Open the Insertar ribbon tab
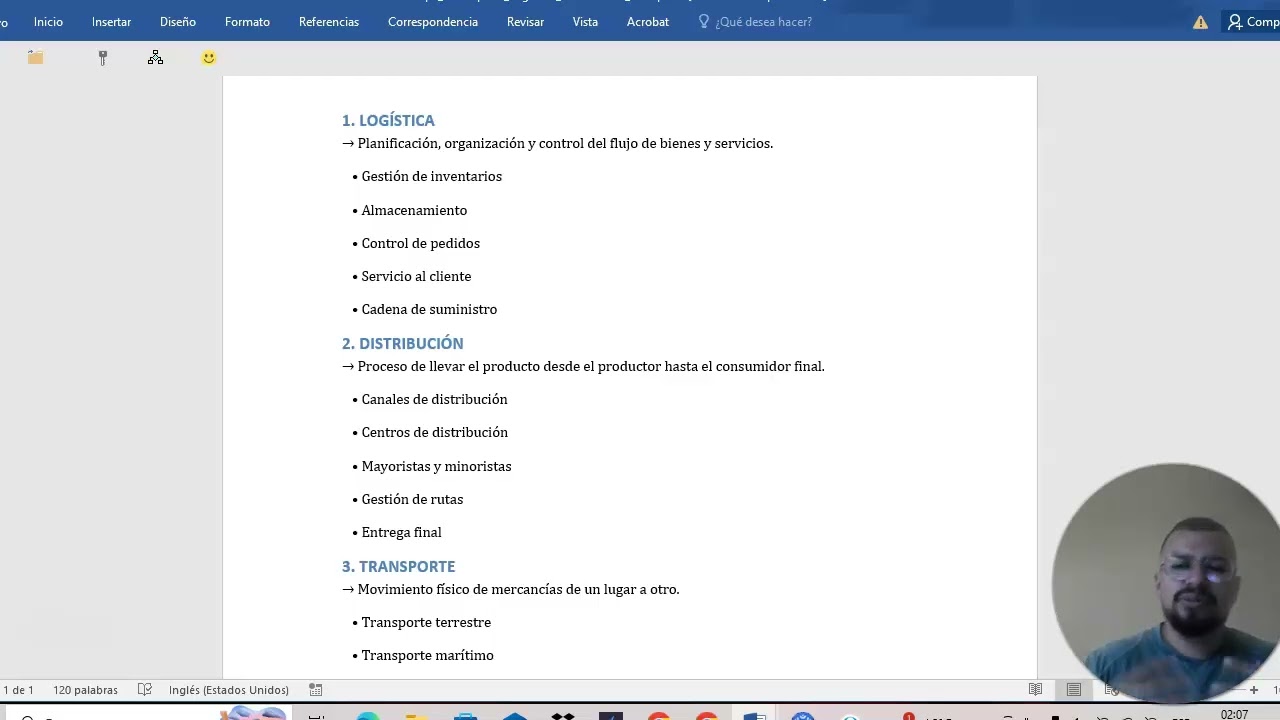Screen dimensions: 1280x720 click(x=111, y=22)
